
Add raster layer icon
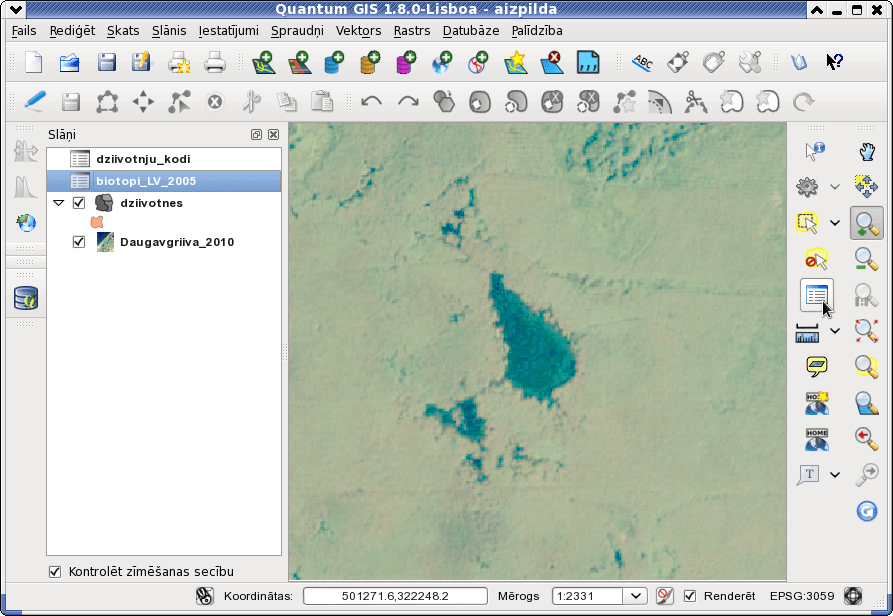[x=299, y=62]
